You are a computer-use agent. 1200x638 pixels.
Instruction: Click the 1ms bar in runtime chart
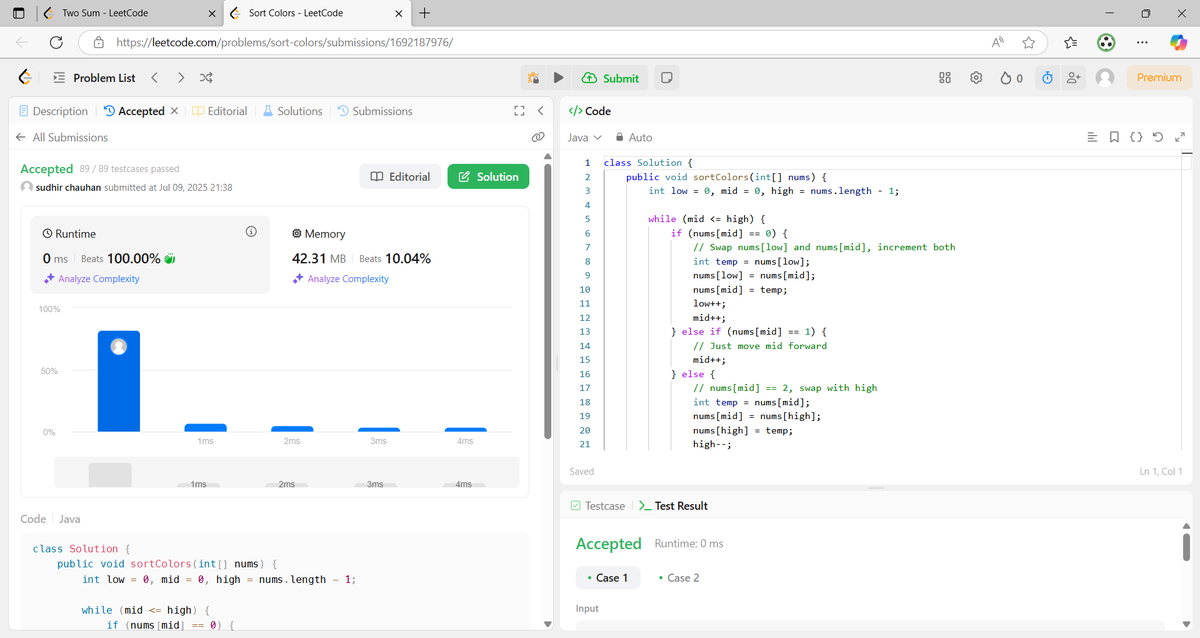click(205, 428)
